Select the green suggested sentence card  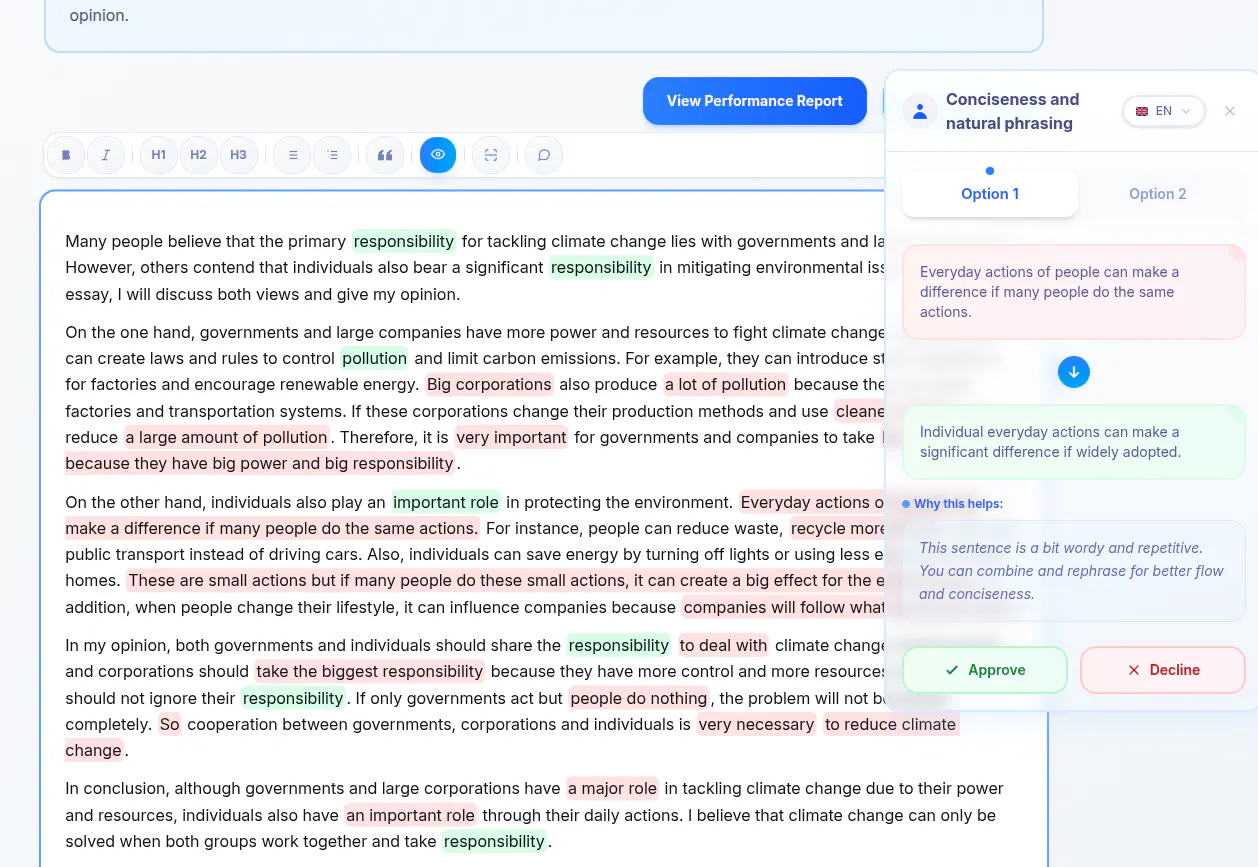pos(1074,442)
